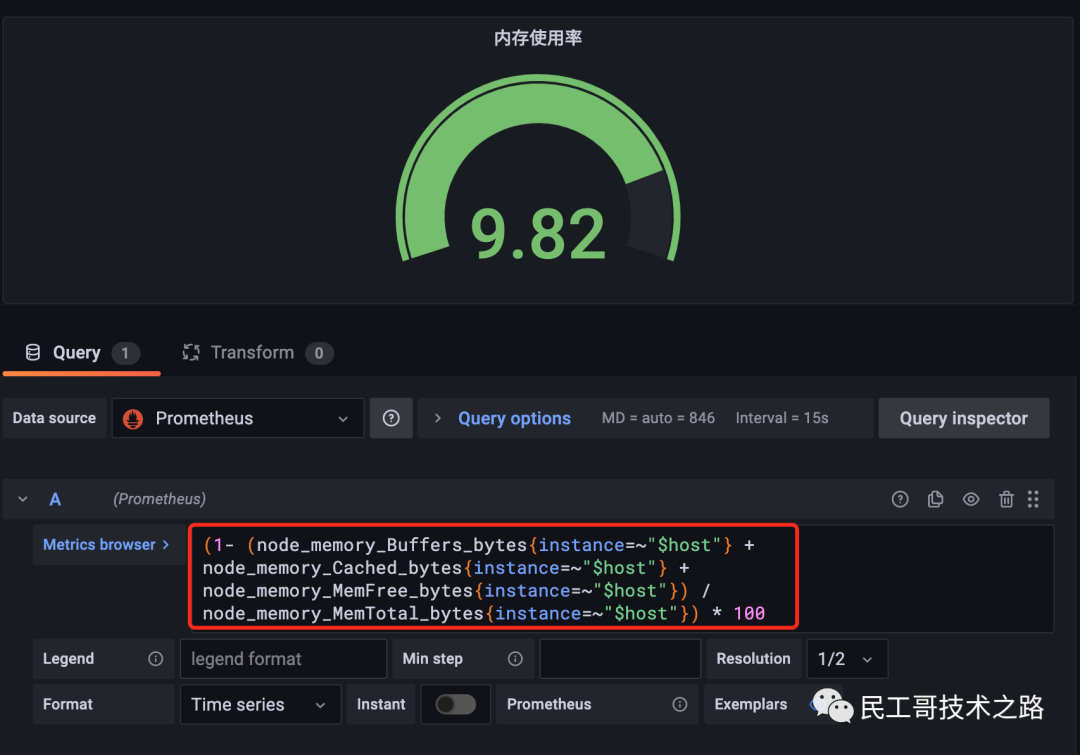Click the Interval = 15s text
1080x755 pixels.
pyautogui.click(x=782, y=418)
